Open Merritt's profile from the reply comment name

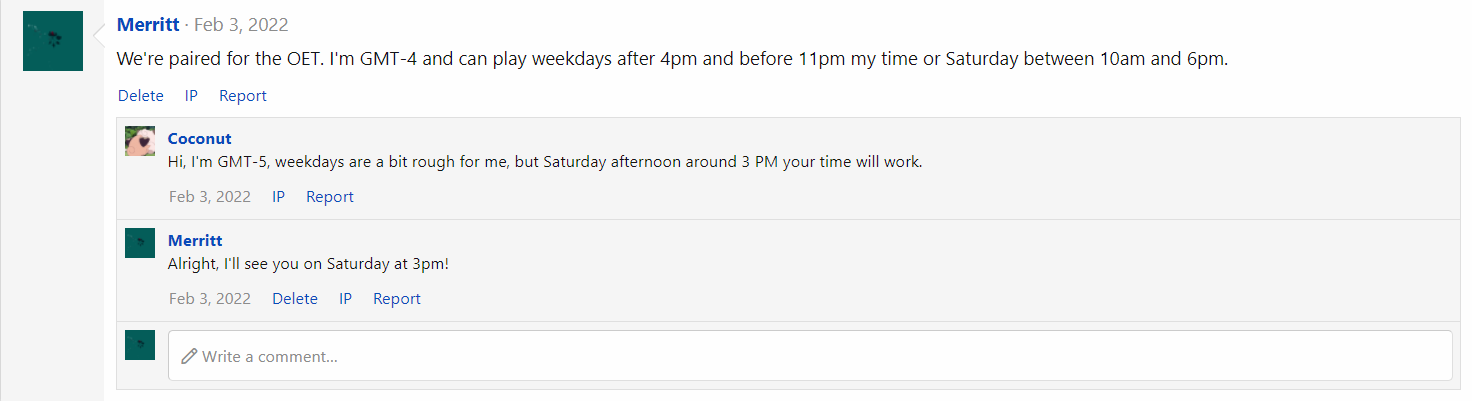[195, 241]
